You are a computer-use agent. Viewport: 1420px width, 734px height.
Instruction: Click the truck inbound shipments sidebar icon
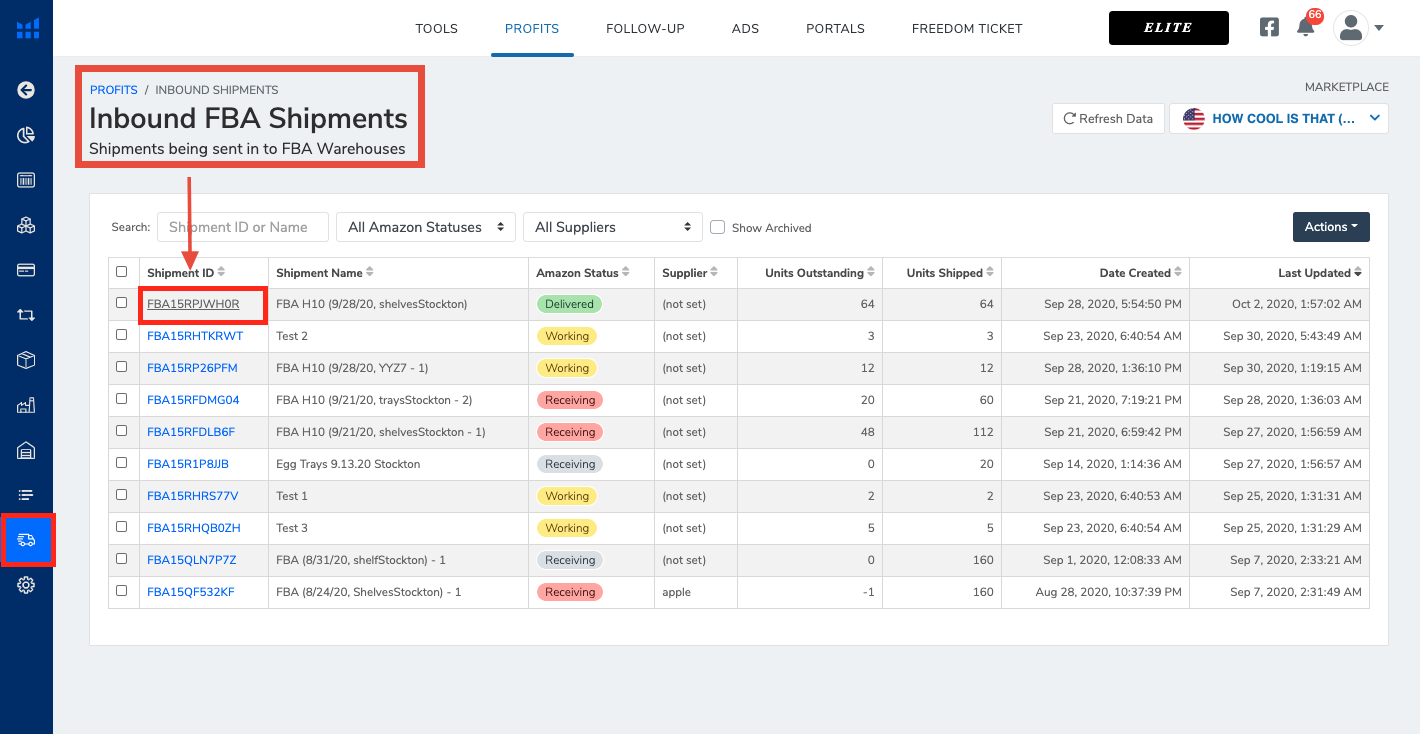tap(26, 540)
